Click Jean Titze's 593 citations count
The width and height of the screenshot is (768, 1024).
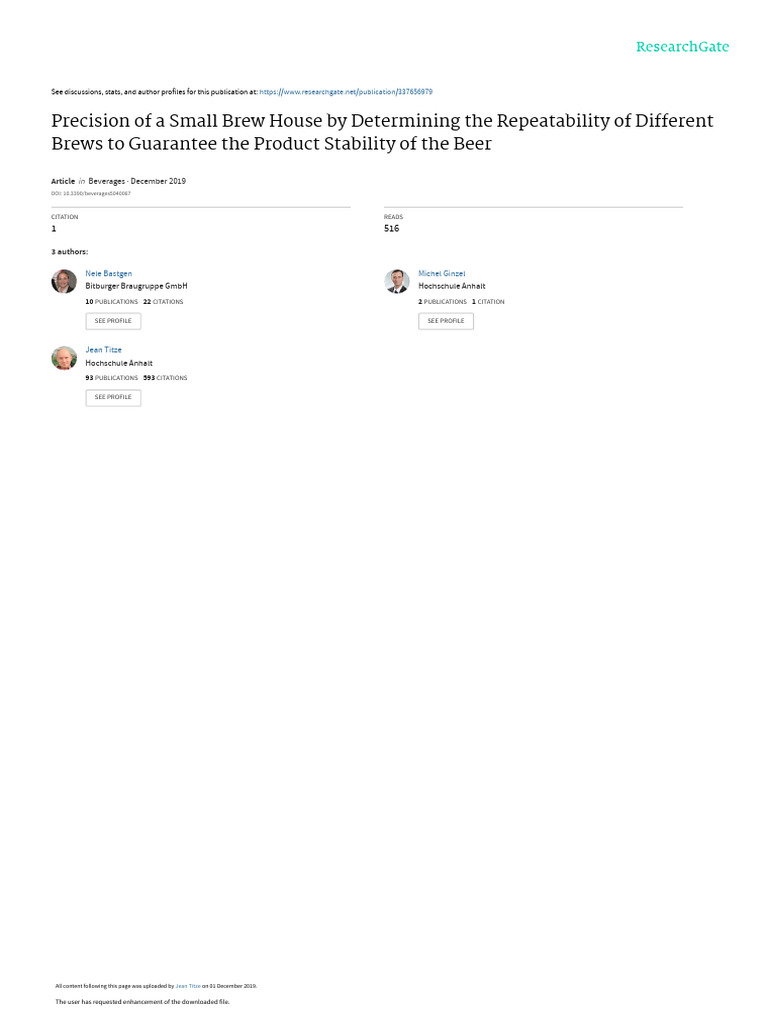coord(165,378)
